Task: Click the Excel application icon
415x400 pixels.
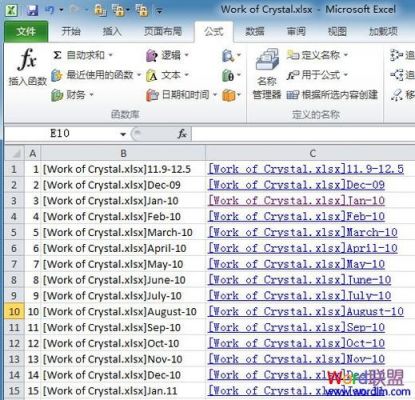Action: click(x=11, y=10)
